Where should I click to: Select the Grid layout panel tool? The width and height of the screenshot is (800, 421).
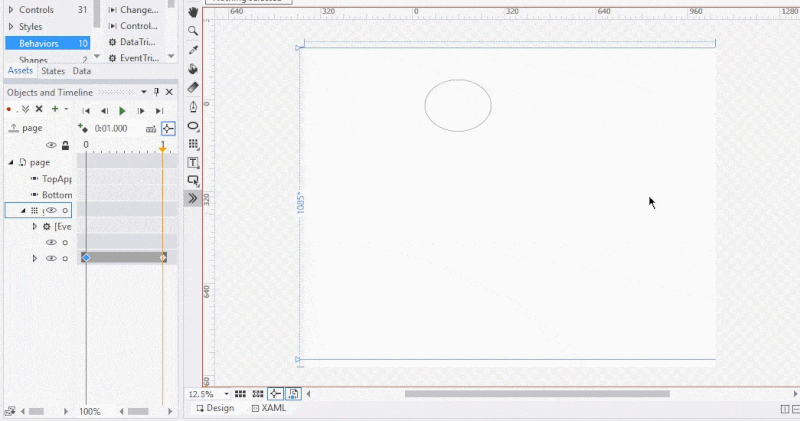point(193,144)
